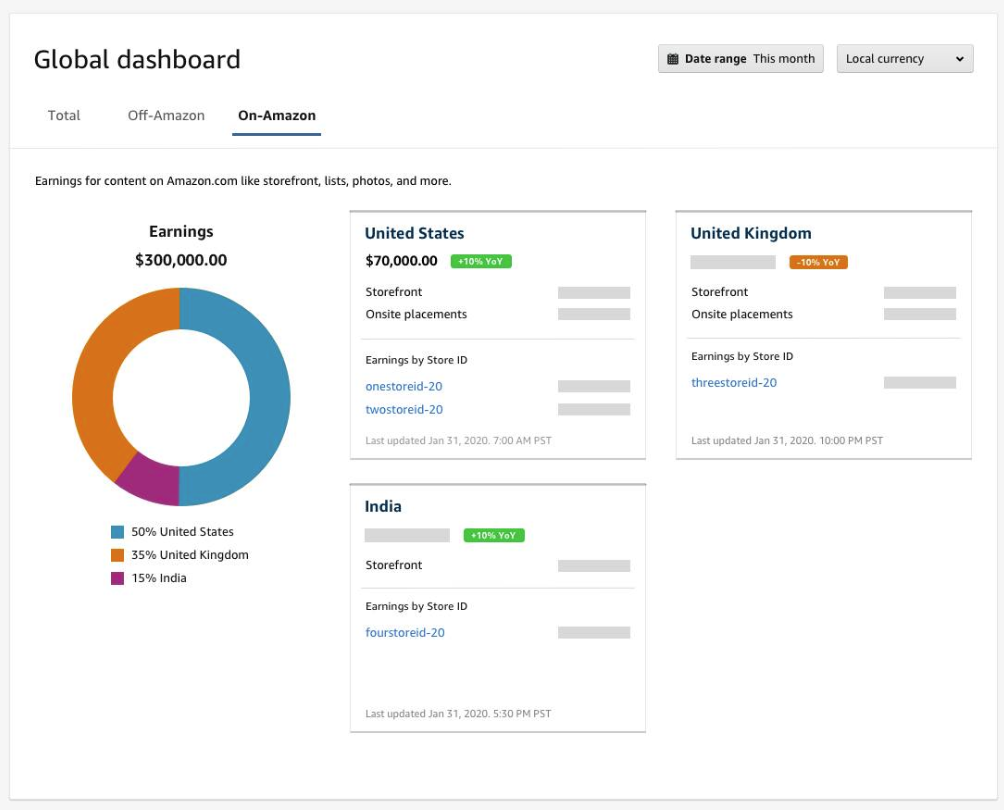Click the $300,000.00 total earnings value

(x=181, y=259)
